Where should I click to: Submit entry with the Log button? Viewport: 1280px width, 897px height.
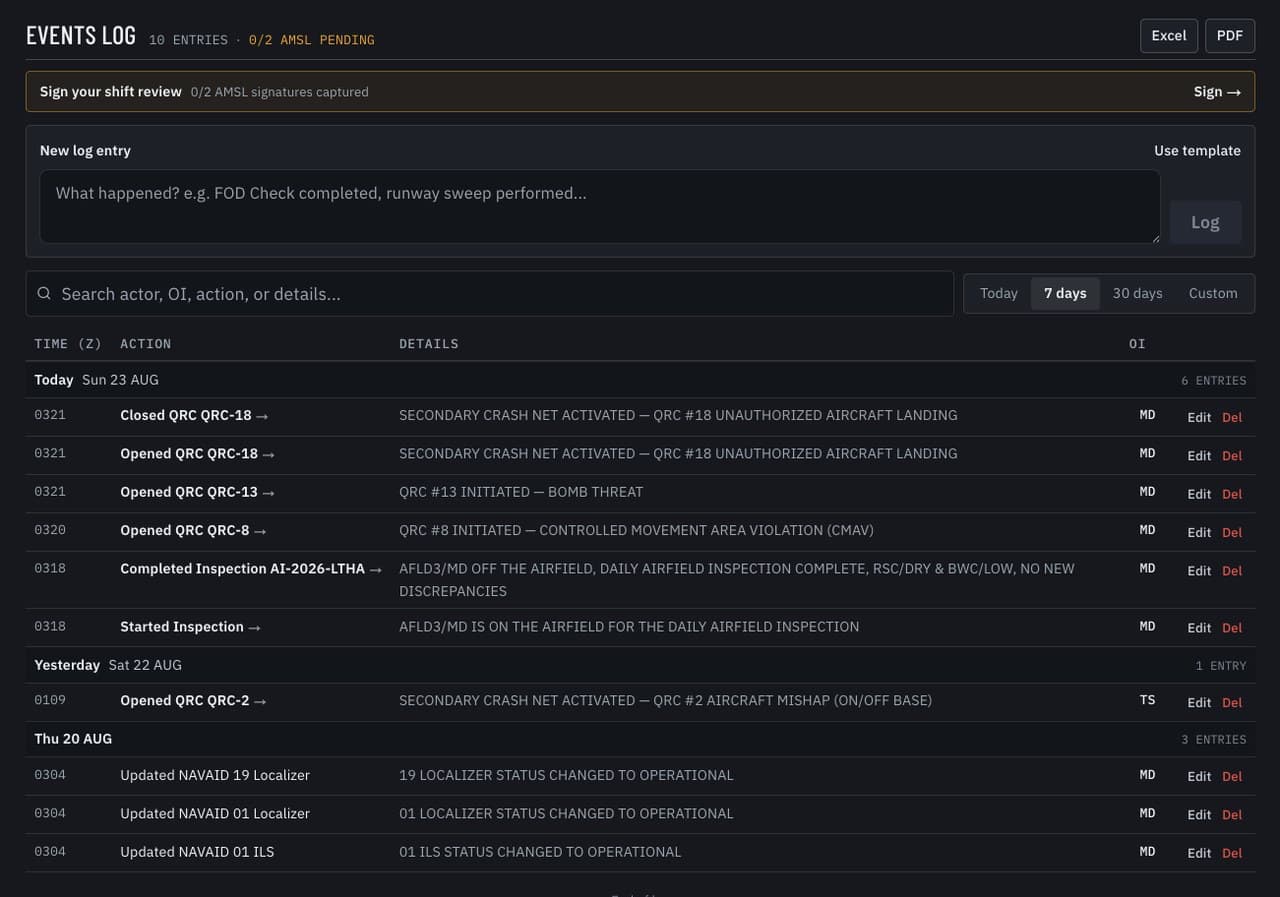(x=1205, y=222)
